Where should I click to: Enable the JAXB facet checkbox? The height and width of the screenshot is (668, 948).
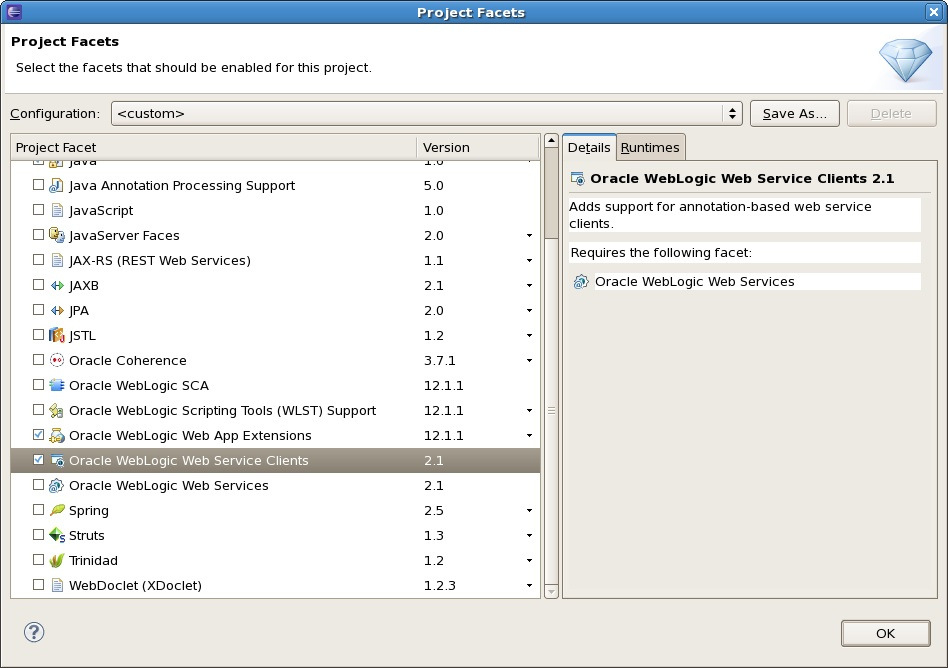[x=38, y=284]
